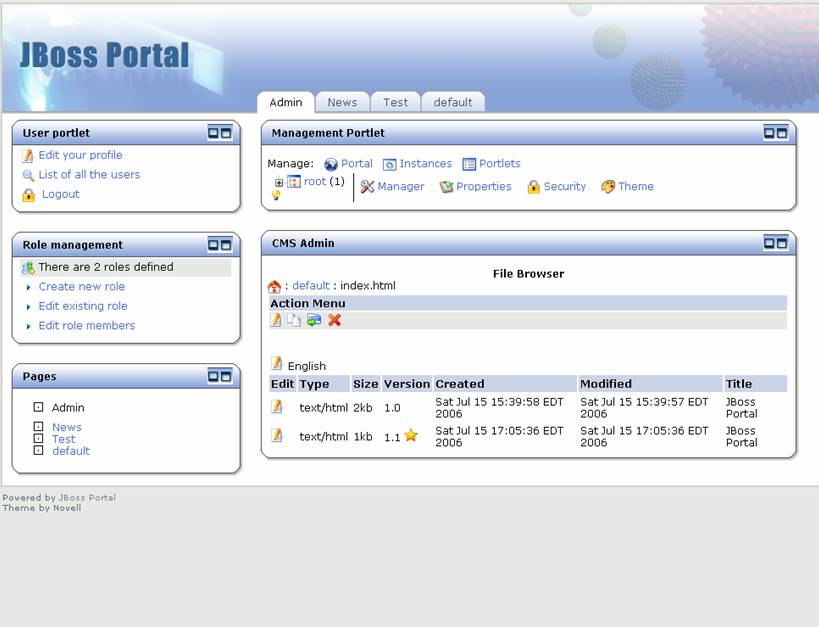
Task: Click the edit pencil icon in Action Menu
Action: (275, 320)
